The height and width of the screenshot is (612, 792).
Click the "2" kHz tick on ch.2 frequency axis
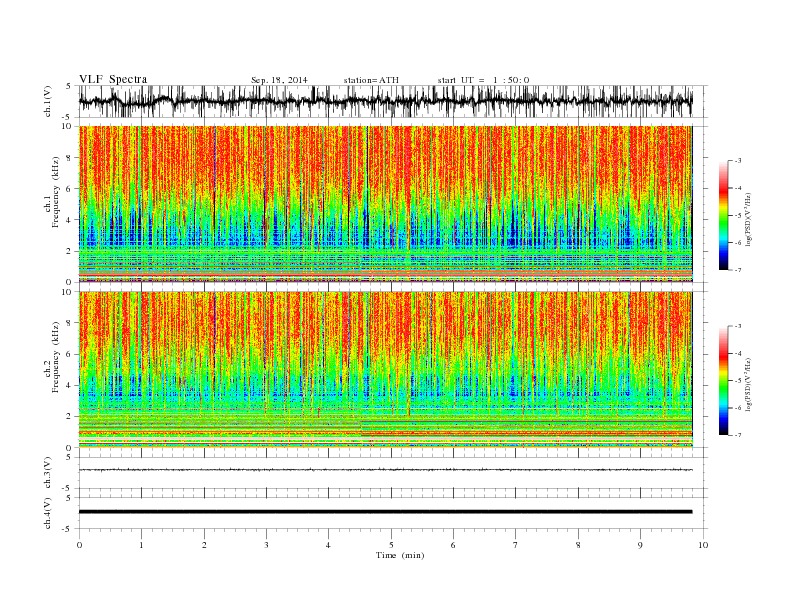[x=69, y=417]
